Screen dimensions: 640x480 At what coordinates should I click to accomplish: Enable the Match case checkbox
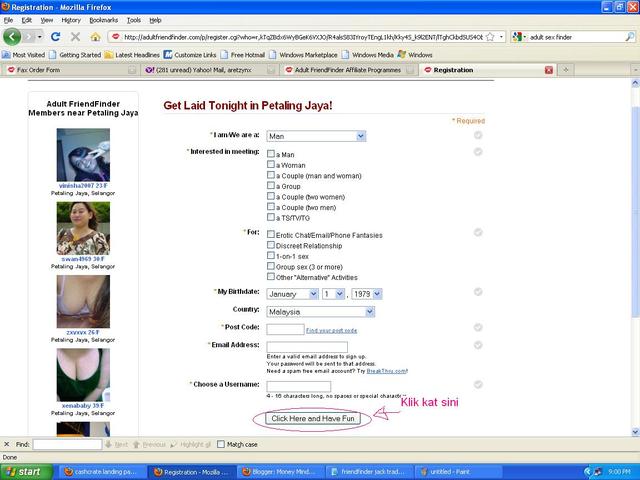[221, 444]
